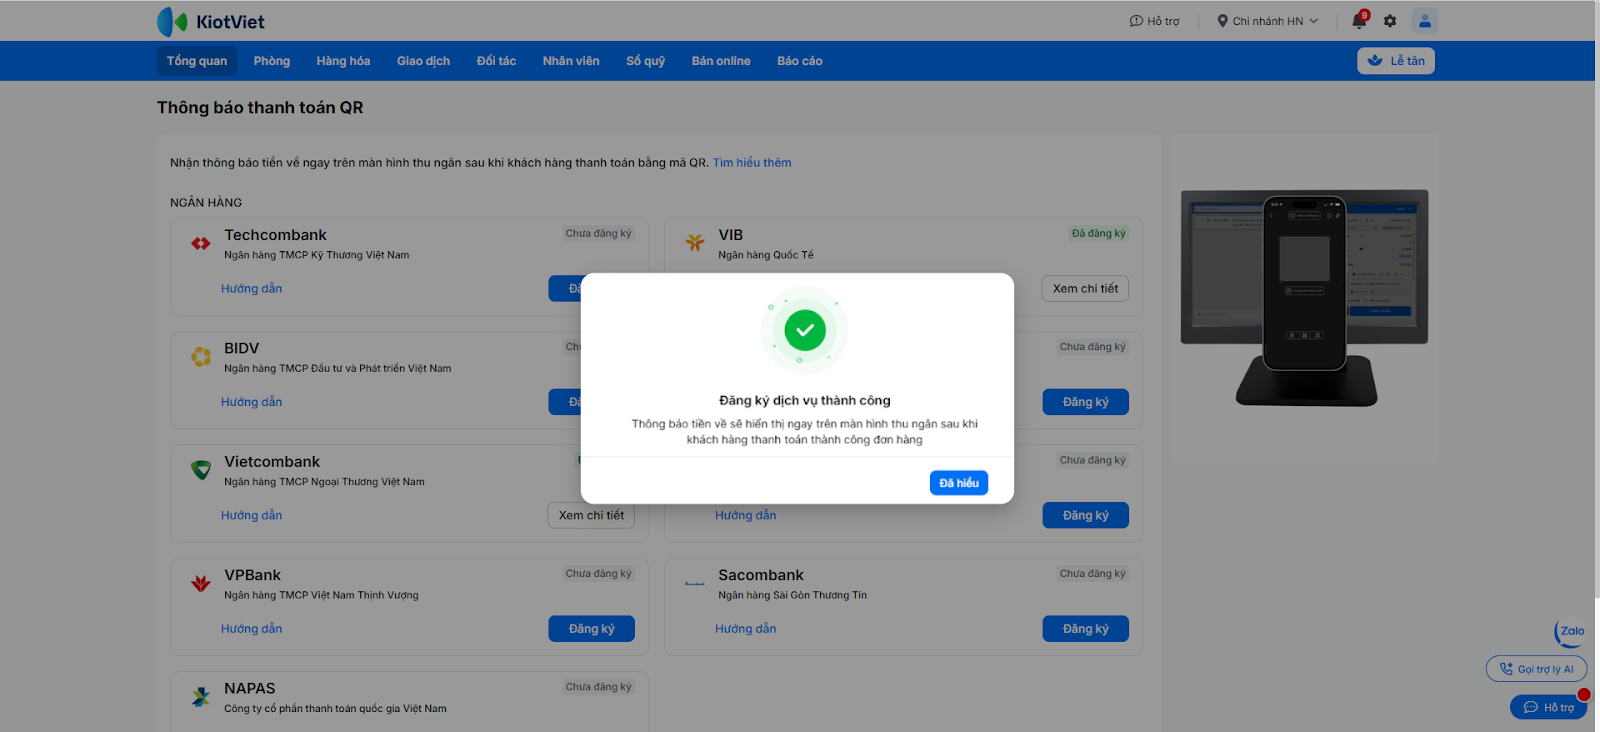
Task: Click Techcombank's Chưa đăng ký status
Action: pyautogui.click(x=599, y=234)
